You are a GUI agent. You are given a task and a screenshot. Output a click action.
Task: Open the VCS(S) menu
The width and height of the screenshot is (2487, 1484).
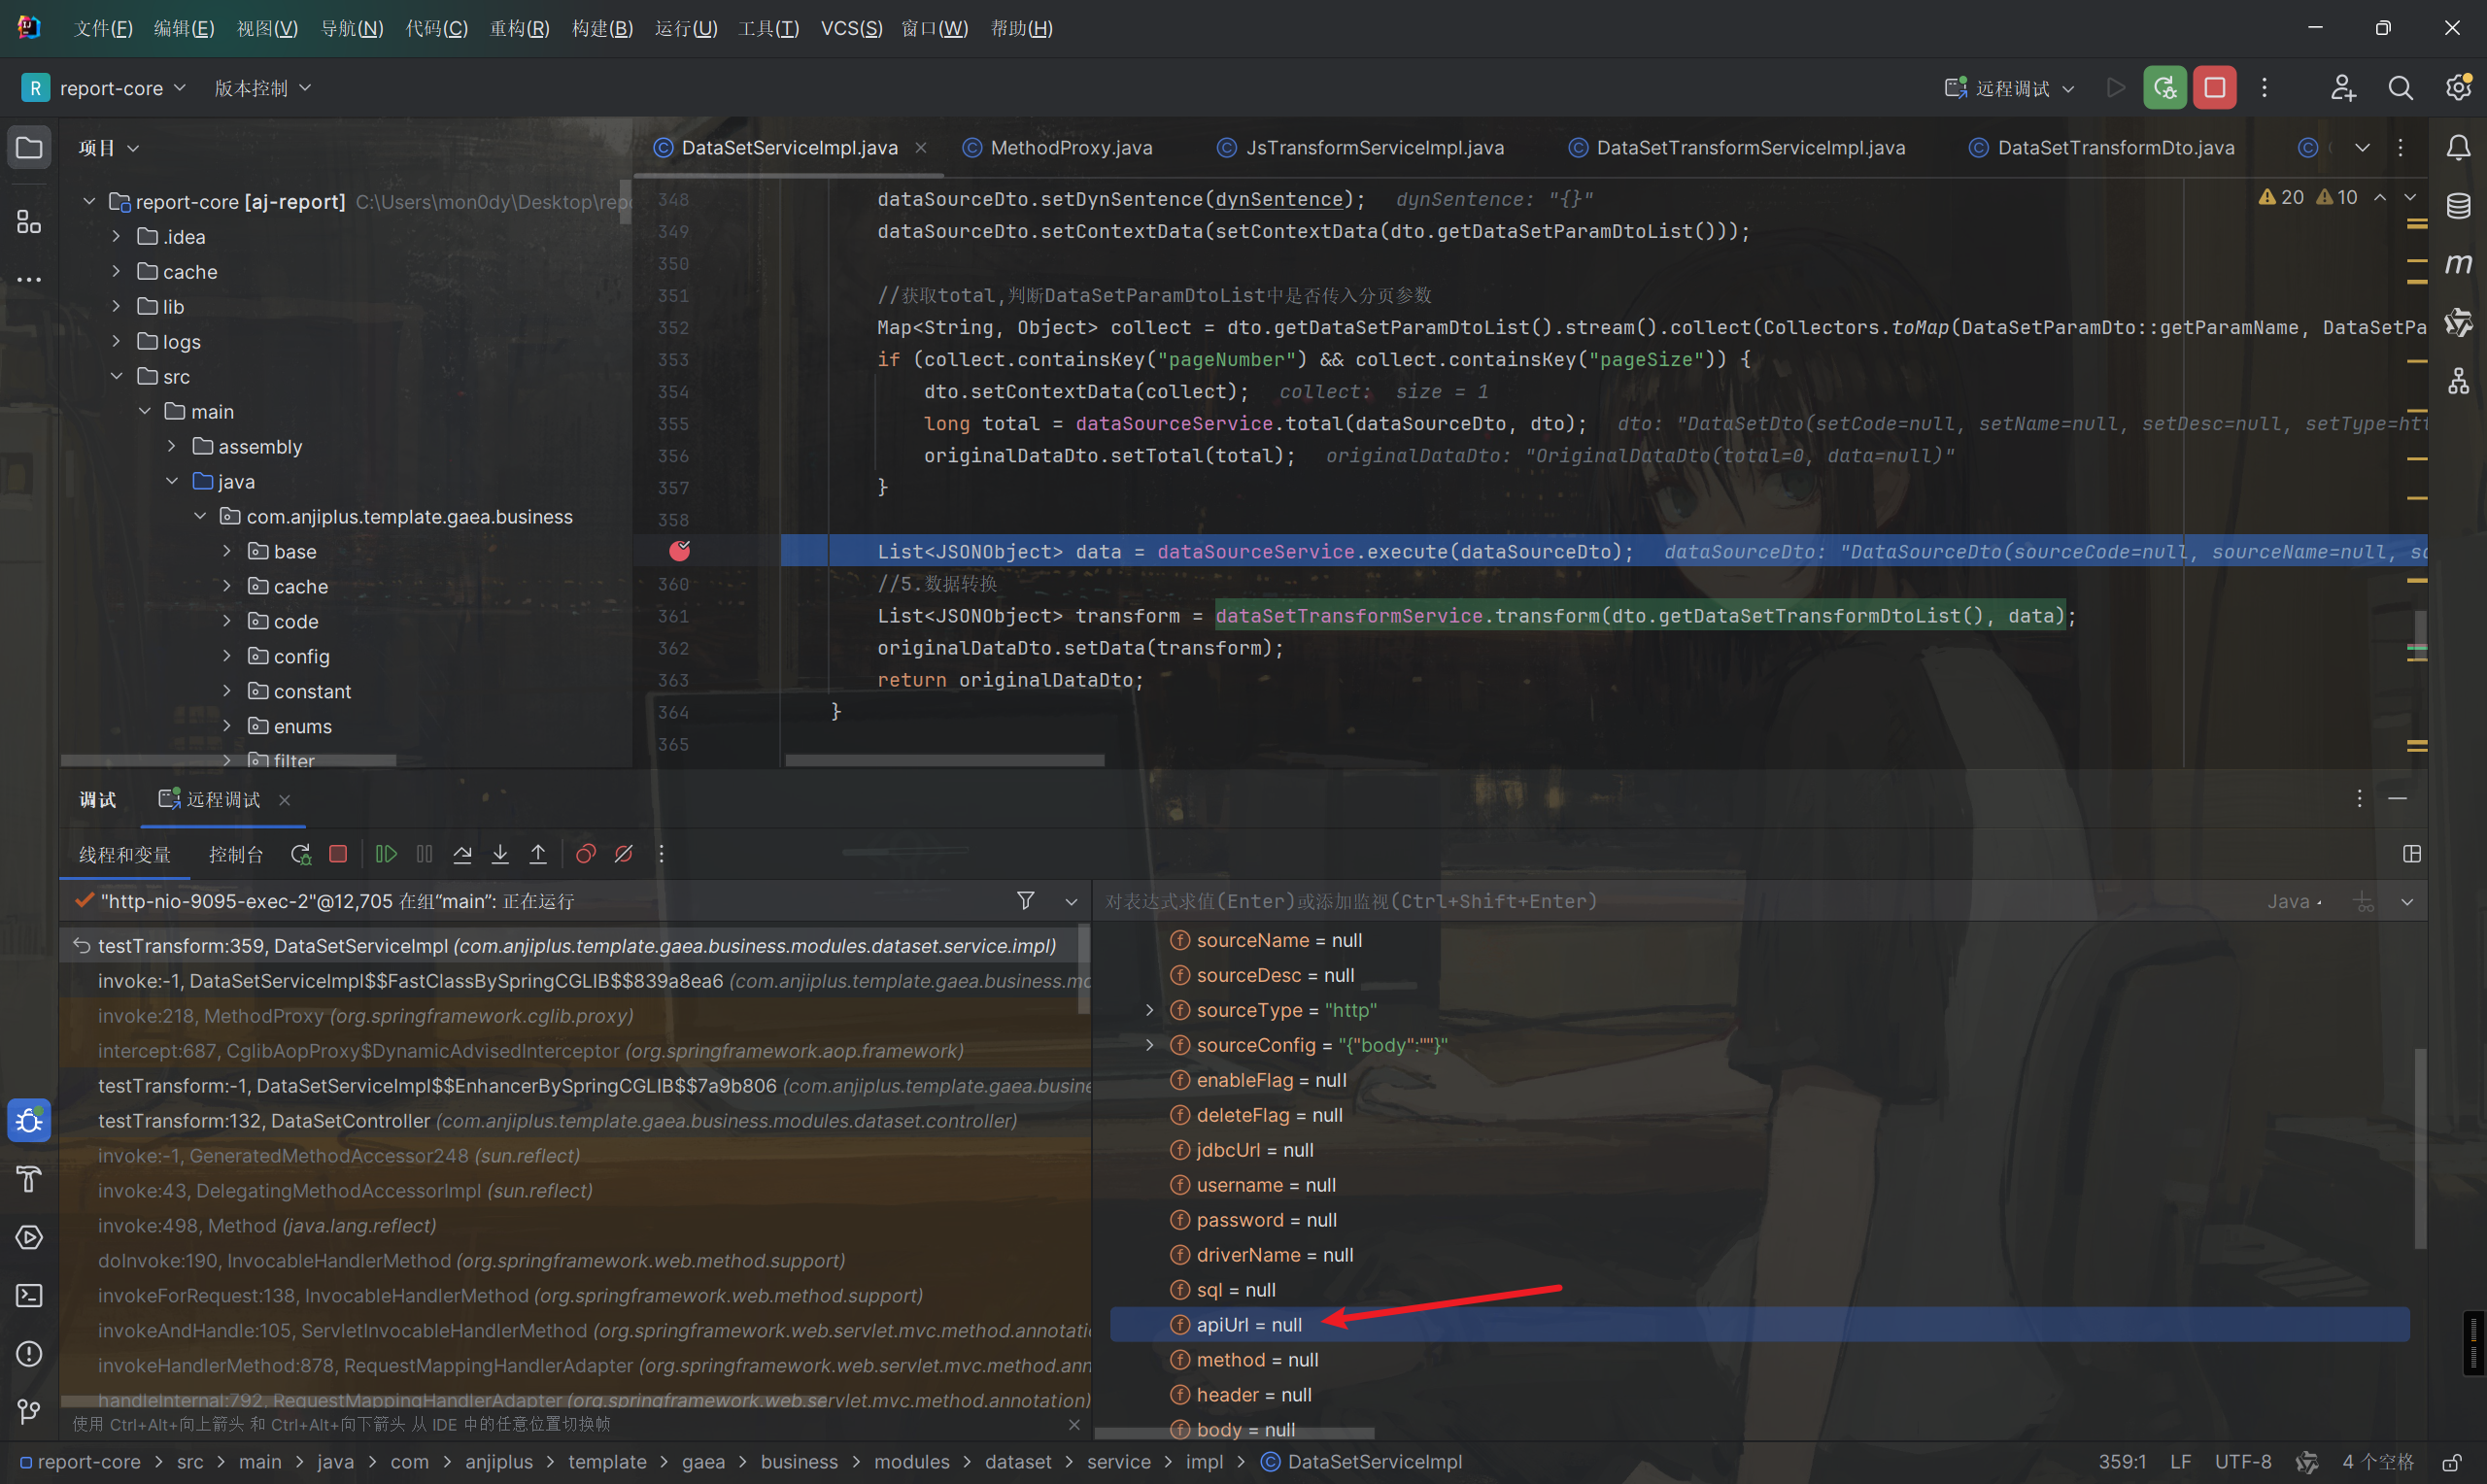851,28
